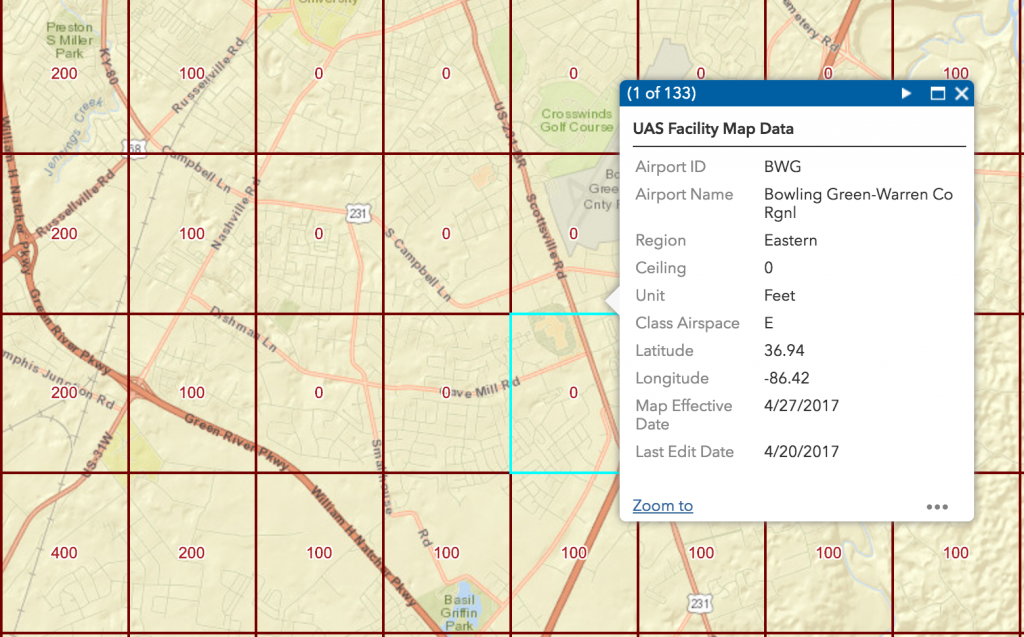
Task: Click the Crosswinds Golf Course label
Action: tap(577, 121)
